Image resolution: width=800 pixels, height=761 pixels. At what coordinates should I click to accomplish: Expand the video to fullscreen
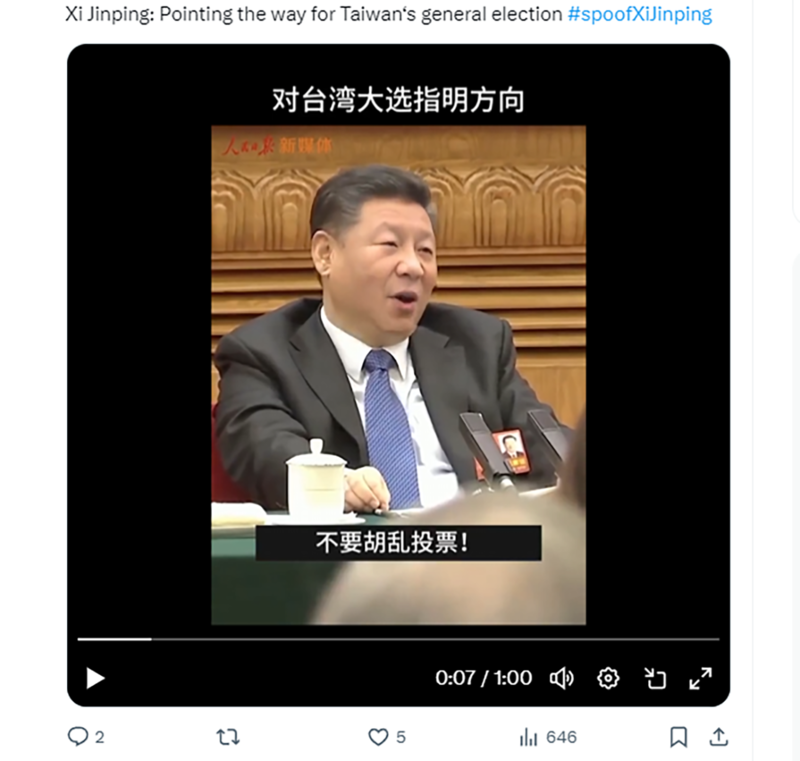point(701,678)
